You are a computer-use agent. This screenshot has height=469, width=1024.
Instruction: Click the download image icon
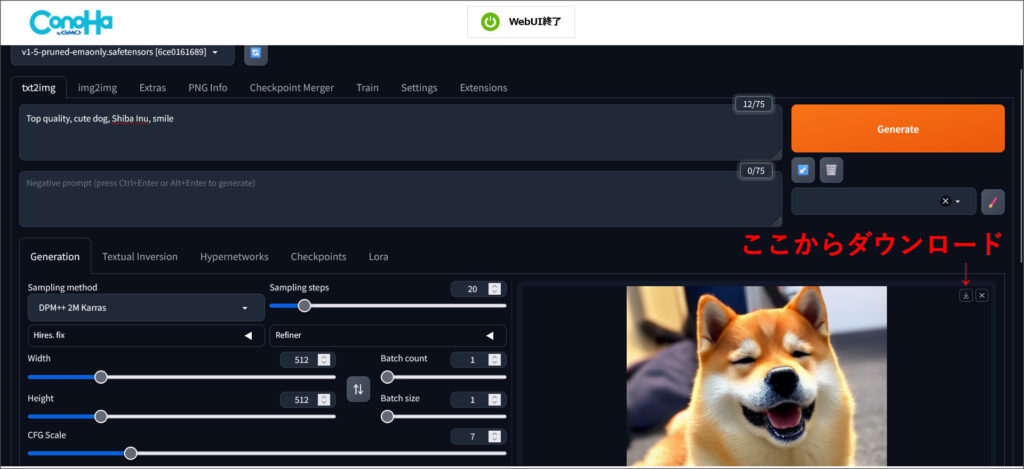coord(966,295)
